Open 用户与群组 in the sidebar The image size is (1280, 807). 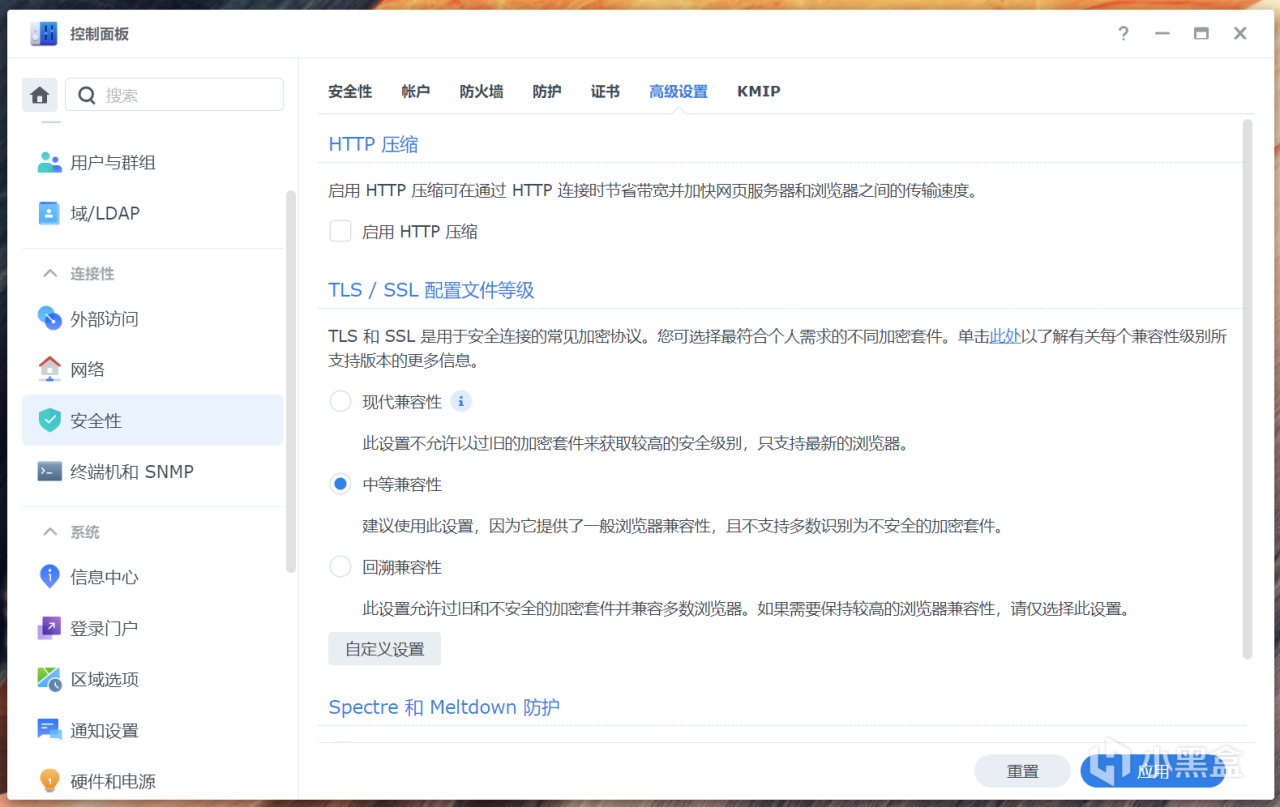point(153,162)
